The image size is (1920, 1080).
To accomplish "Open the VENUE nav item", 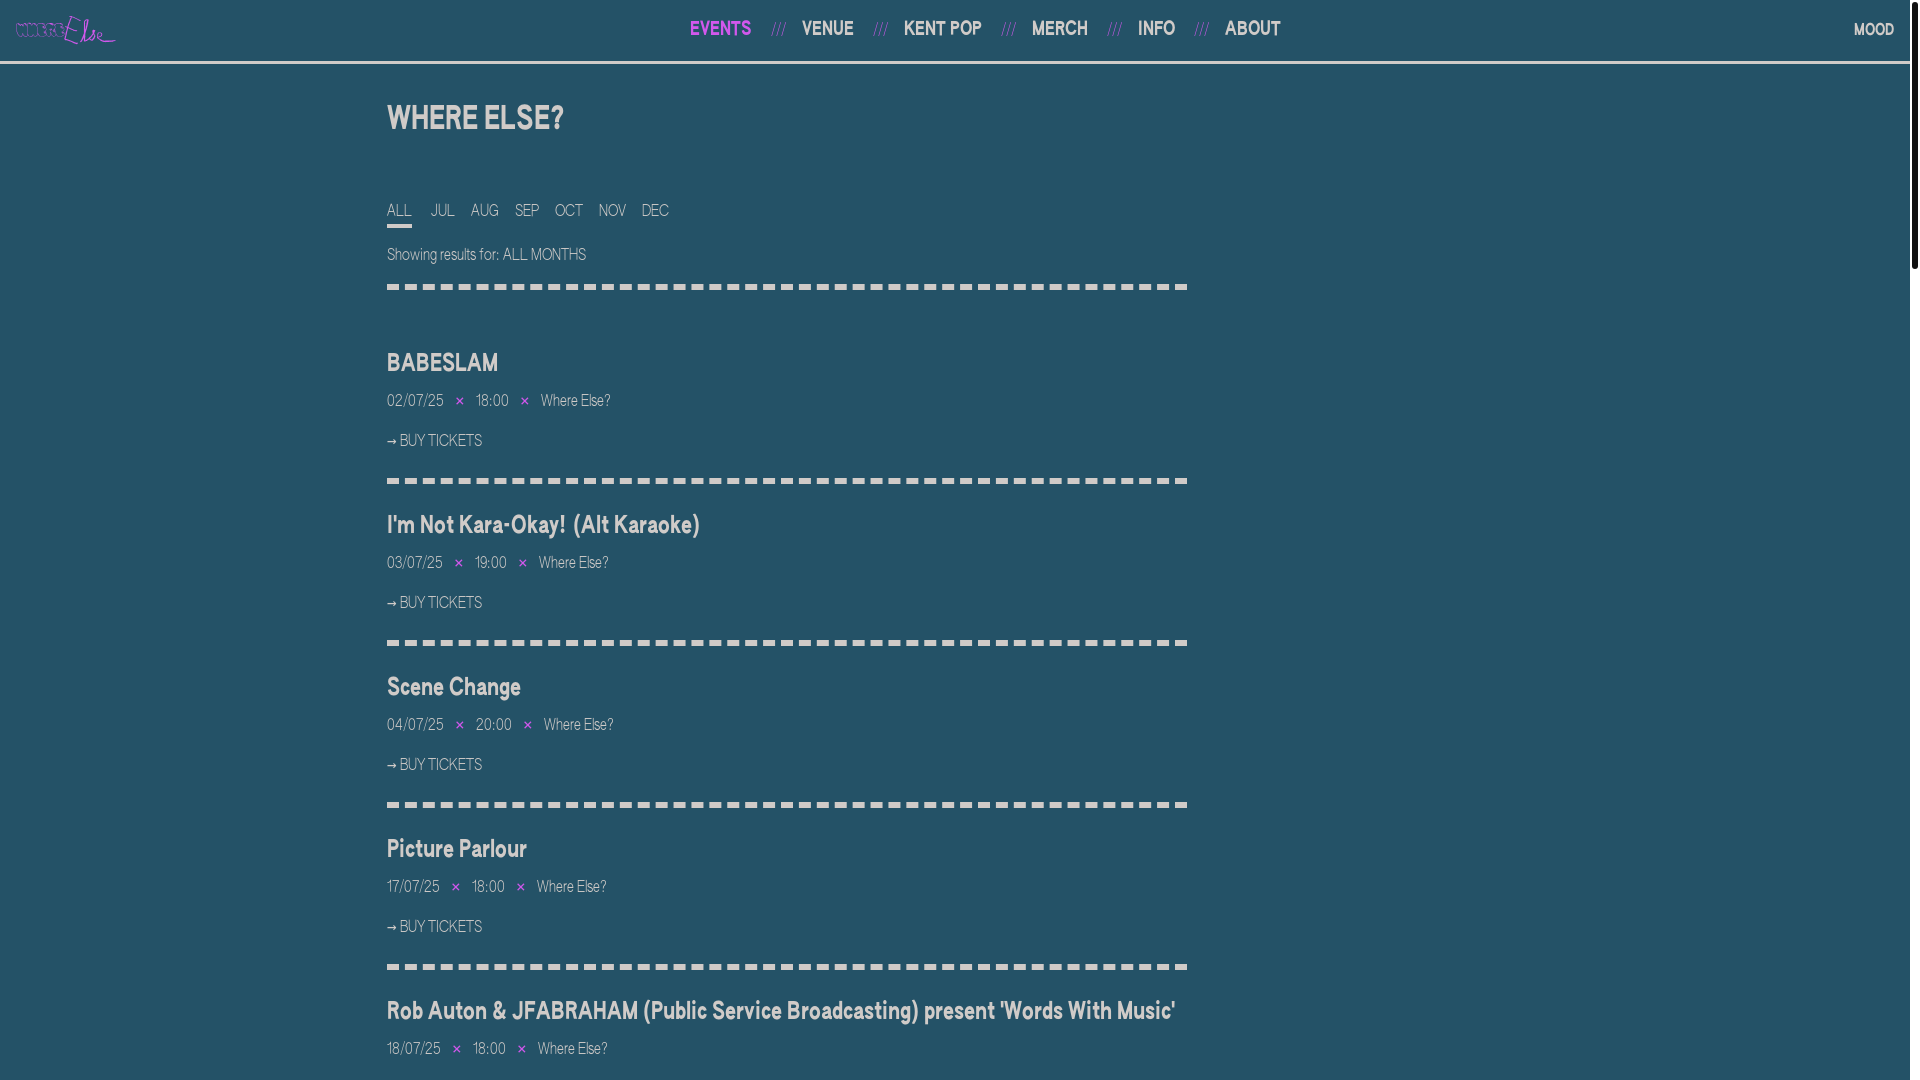I will (x=827, y=29).
